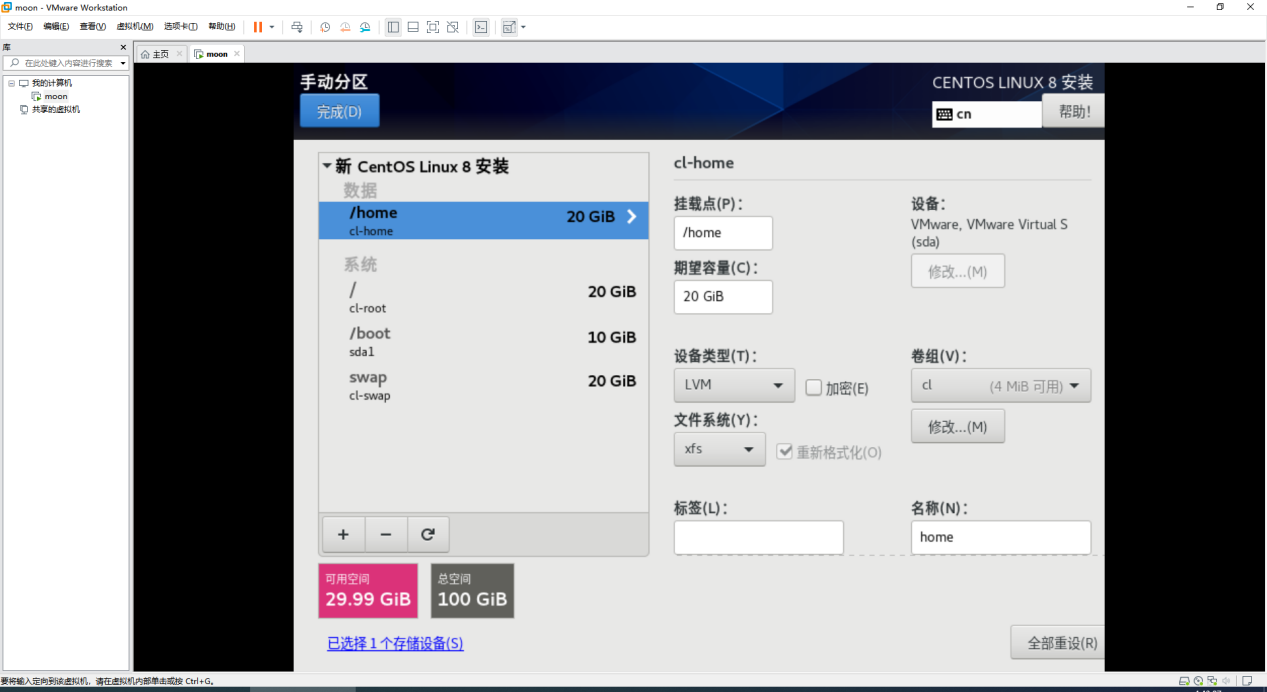
Task: Open the library search dropdown arrow
Action: coord(123,63)
